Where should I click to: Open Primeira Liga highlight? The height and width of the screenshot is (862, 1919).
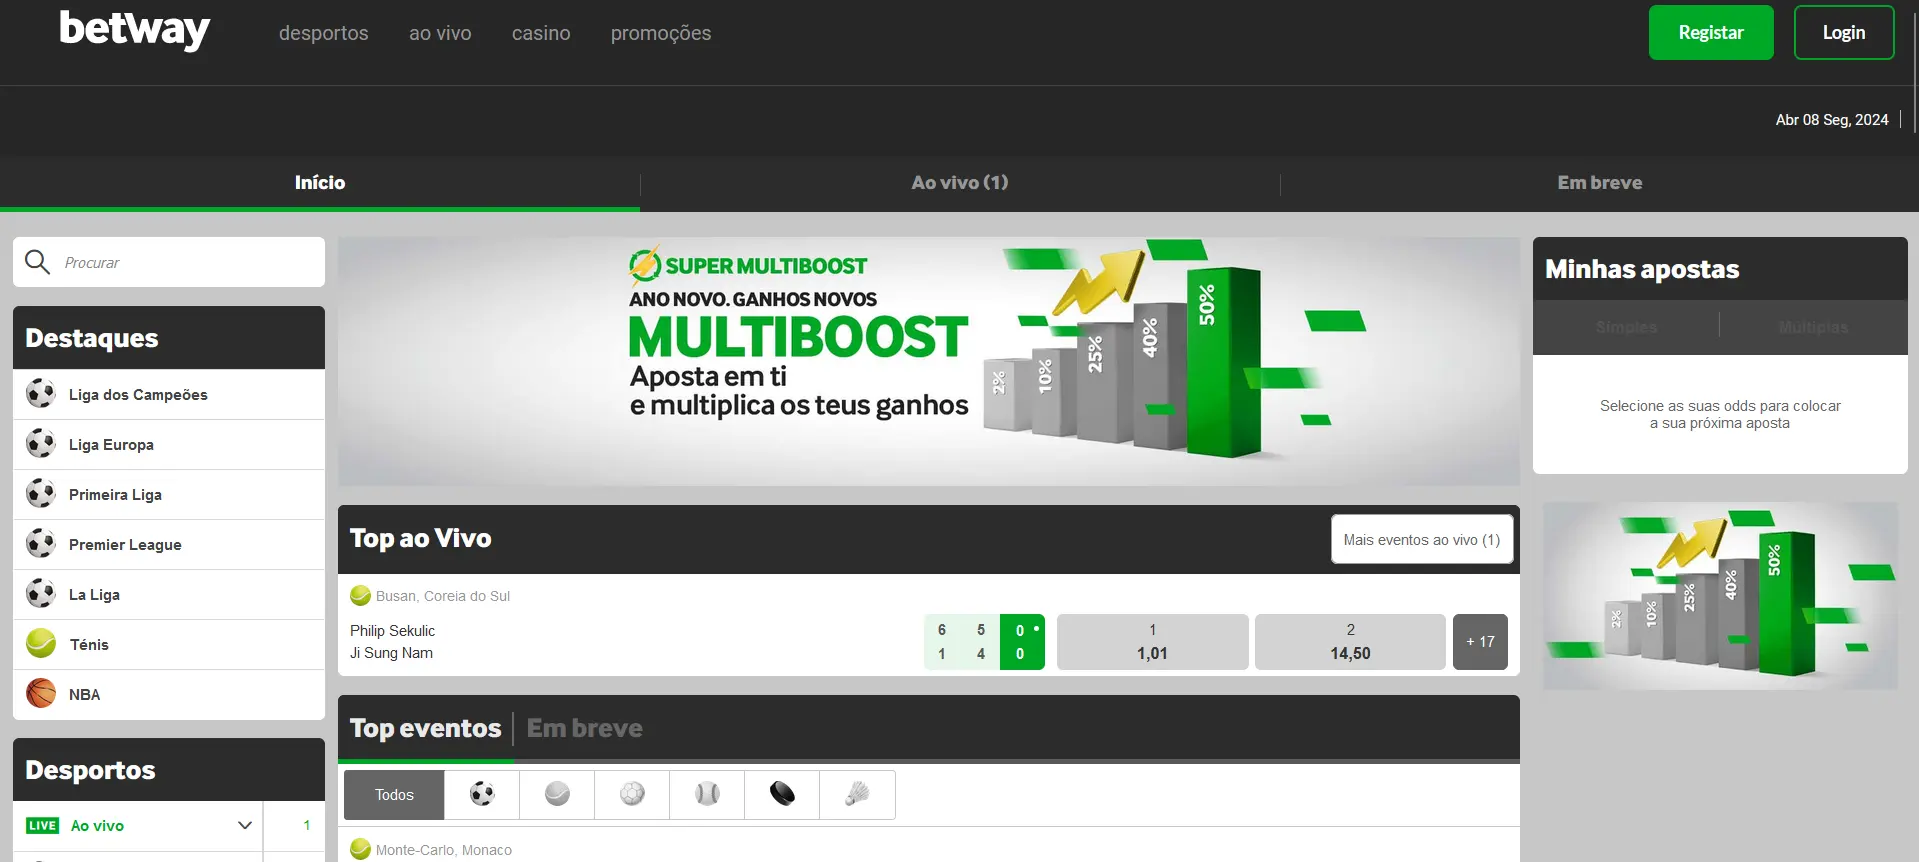[x=169, y=494]
